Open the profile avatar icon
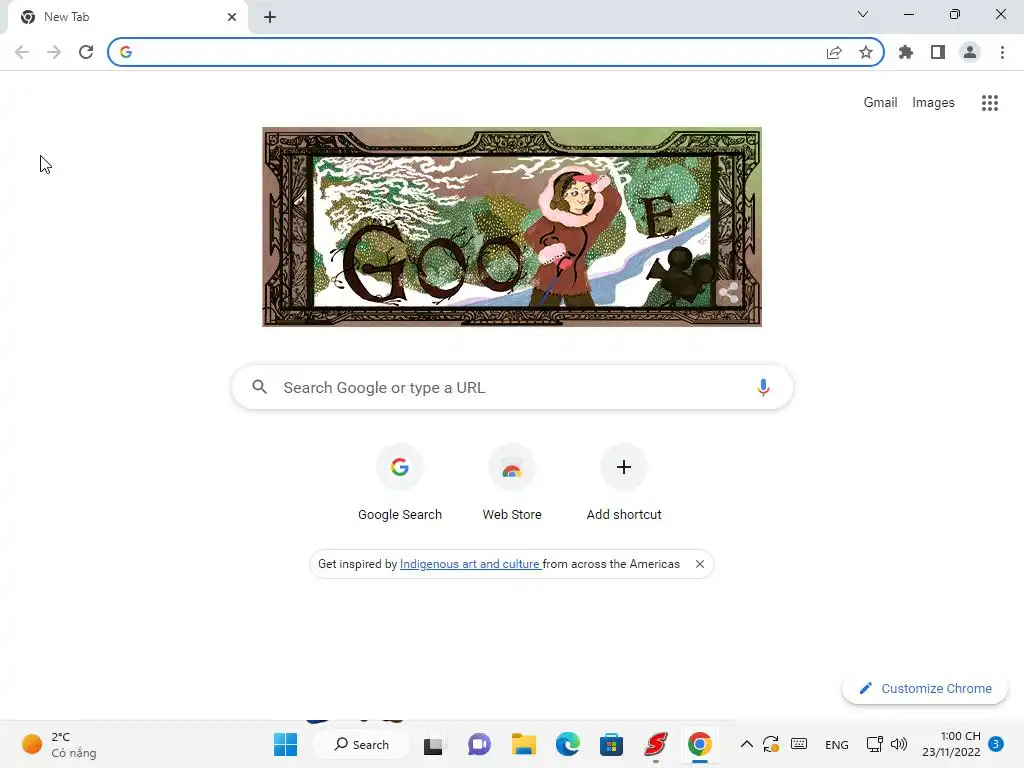1024x768 pixels. [970, 52]
